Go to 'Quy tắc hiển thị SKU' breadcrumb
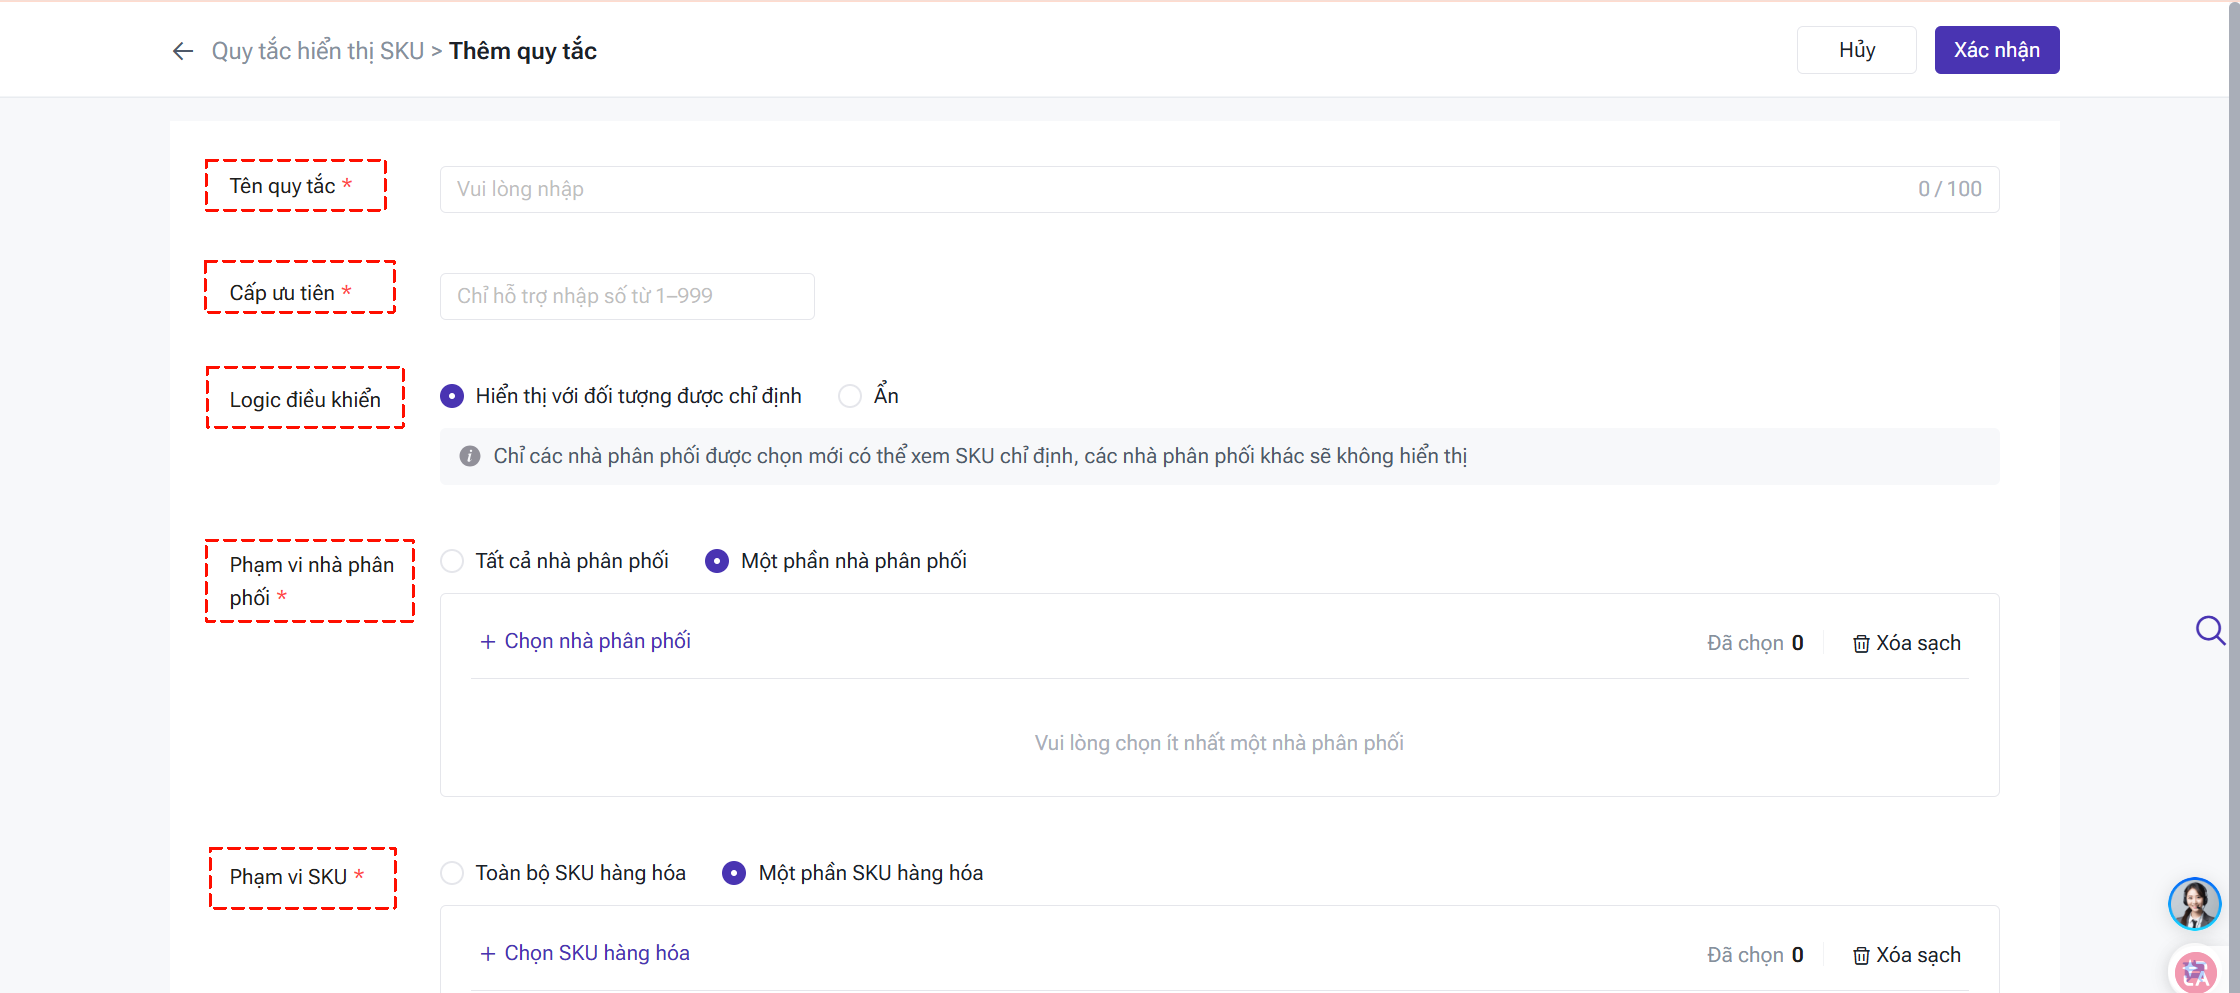This screenshot has height=993, width=2240. pos(317,51)
